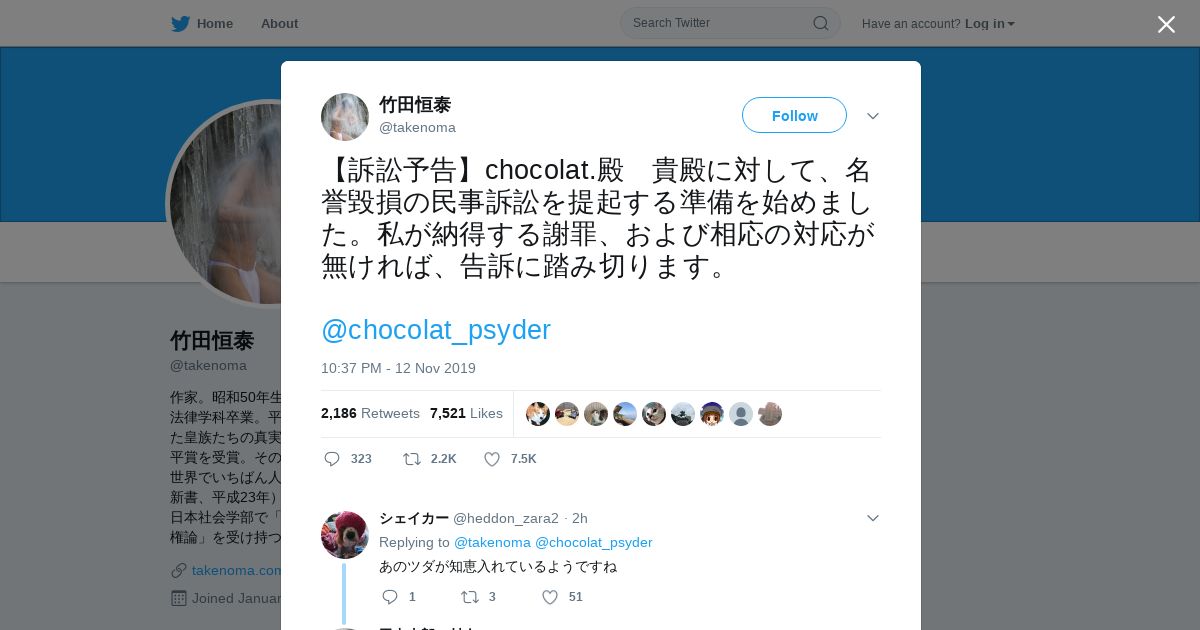Close the tweet overlay with X
This screenshot has height=630, width=1200.
(1166, 24)
